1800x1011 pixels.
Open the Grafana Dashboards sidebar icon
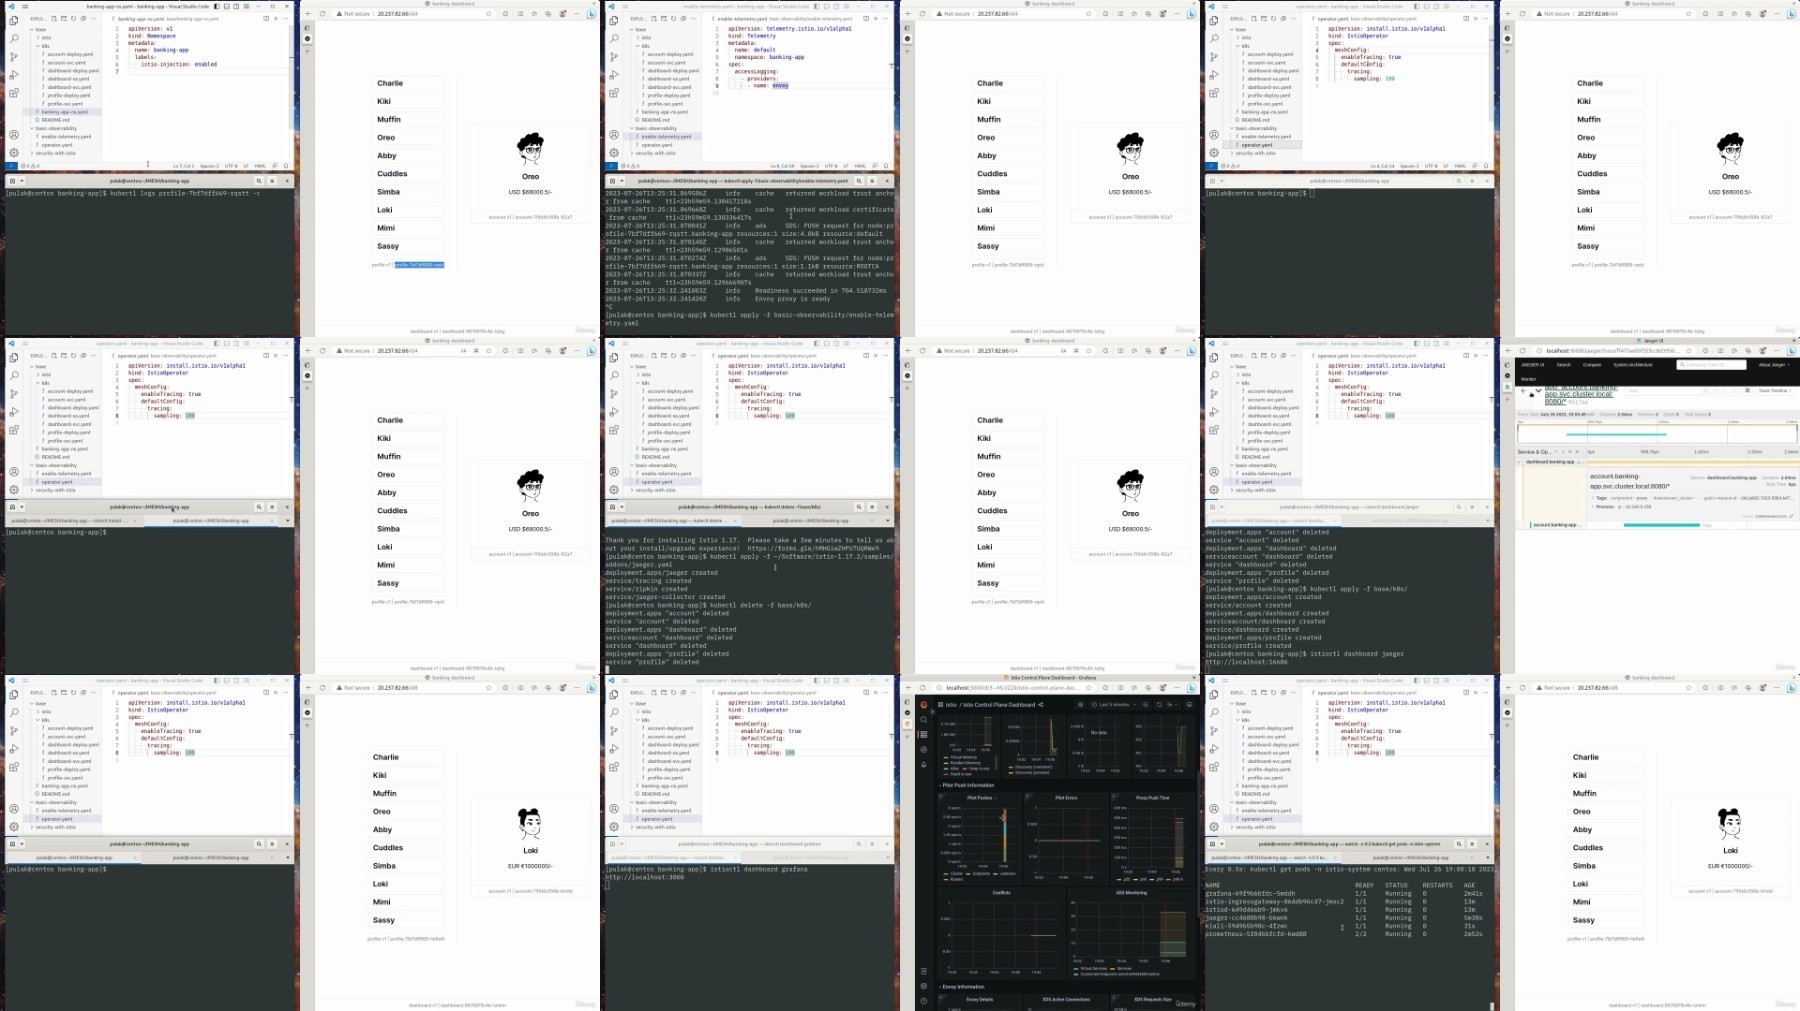924,734
